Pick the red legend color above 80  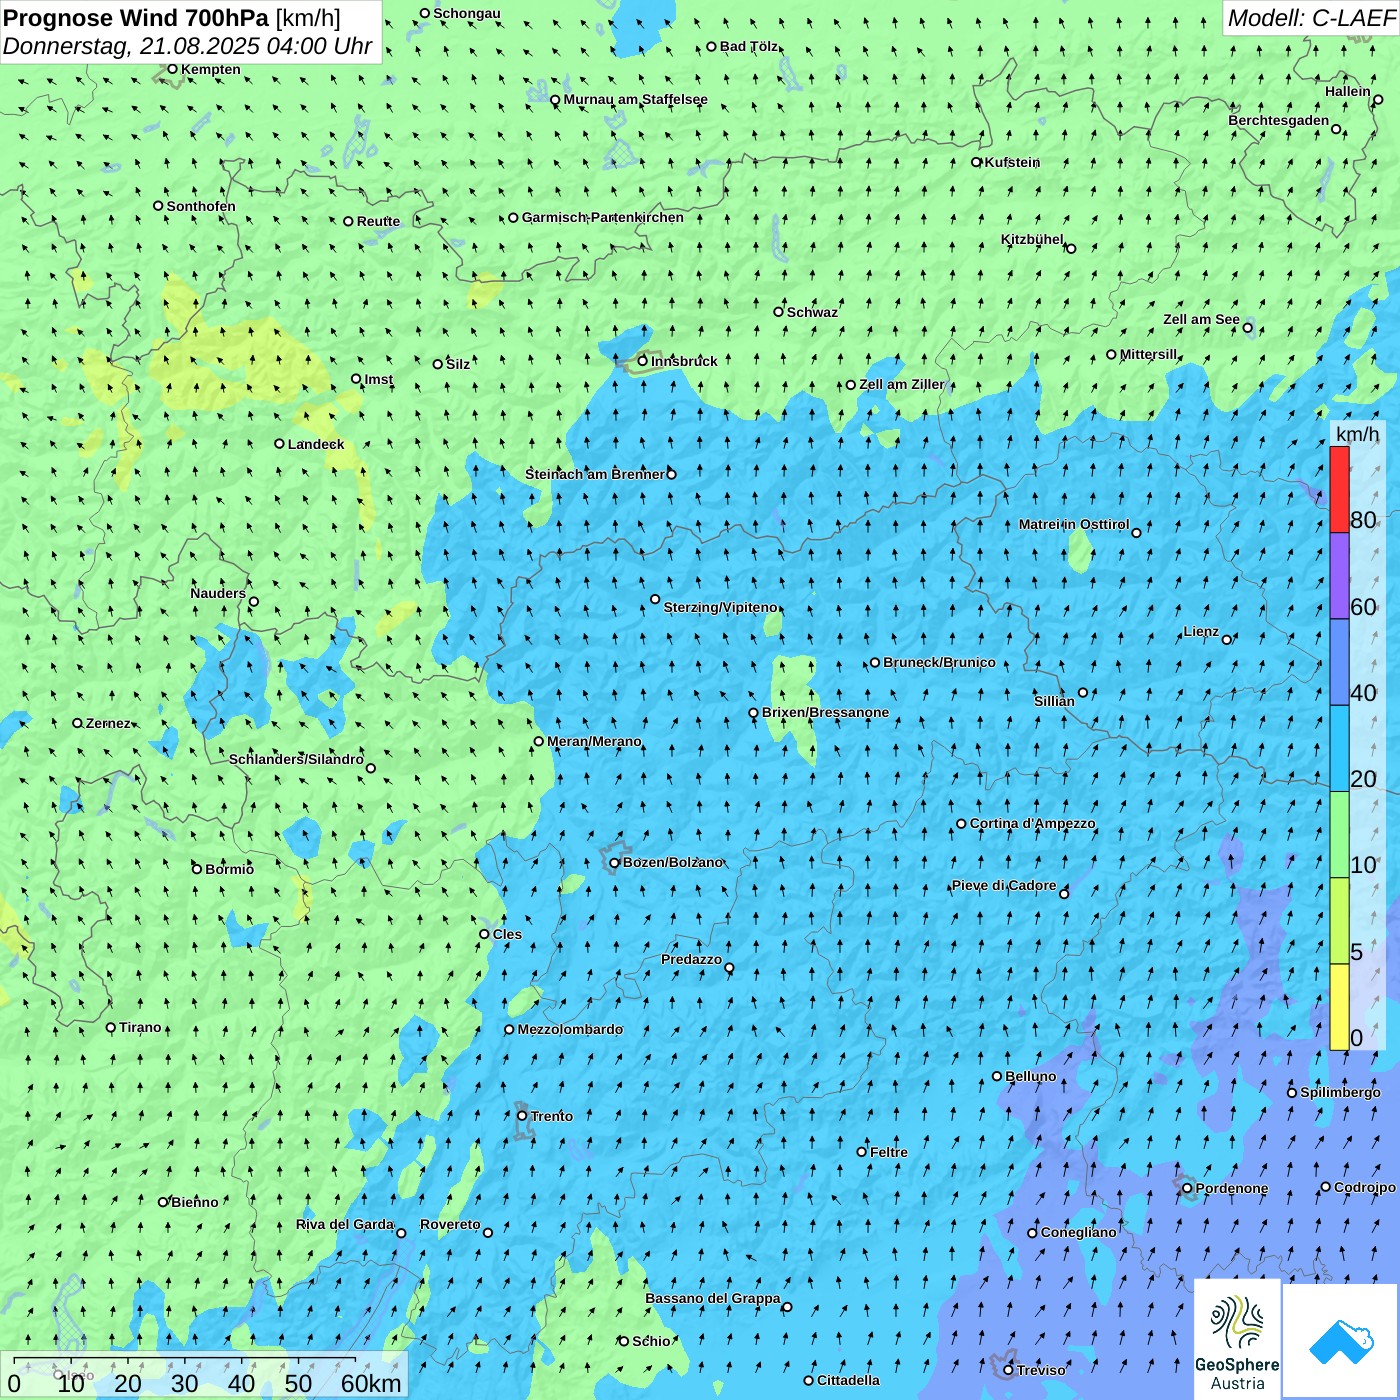1339,489
